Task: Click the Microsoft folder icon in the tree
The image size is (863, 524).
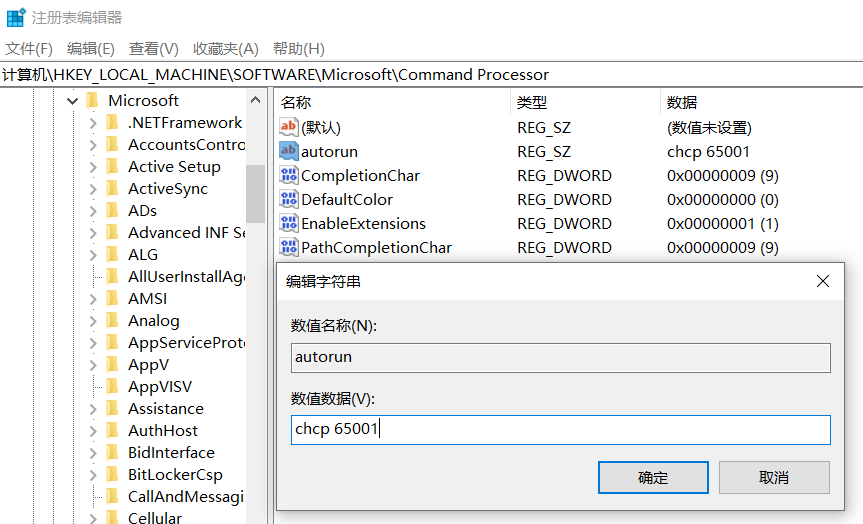Action: [x=92, y=100]
